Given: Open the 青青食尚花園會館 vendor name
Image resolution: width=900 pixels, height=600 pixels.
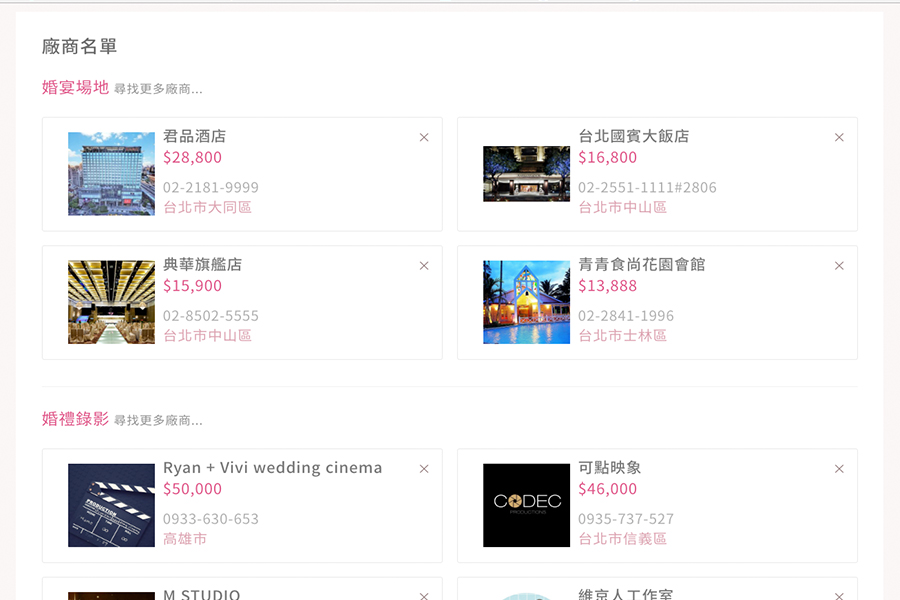Looking at the screenshot, I should tap(641, 265).
